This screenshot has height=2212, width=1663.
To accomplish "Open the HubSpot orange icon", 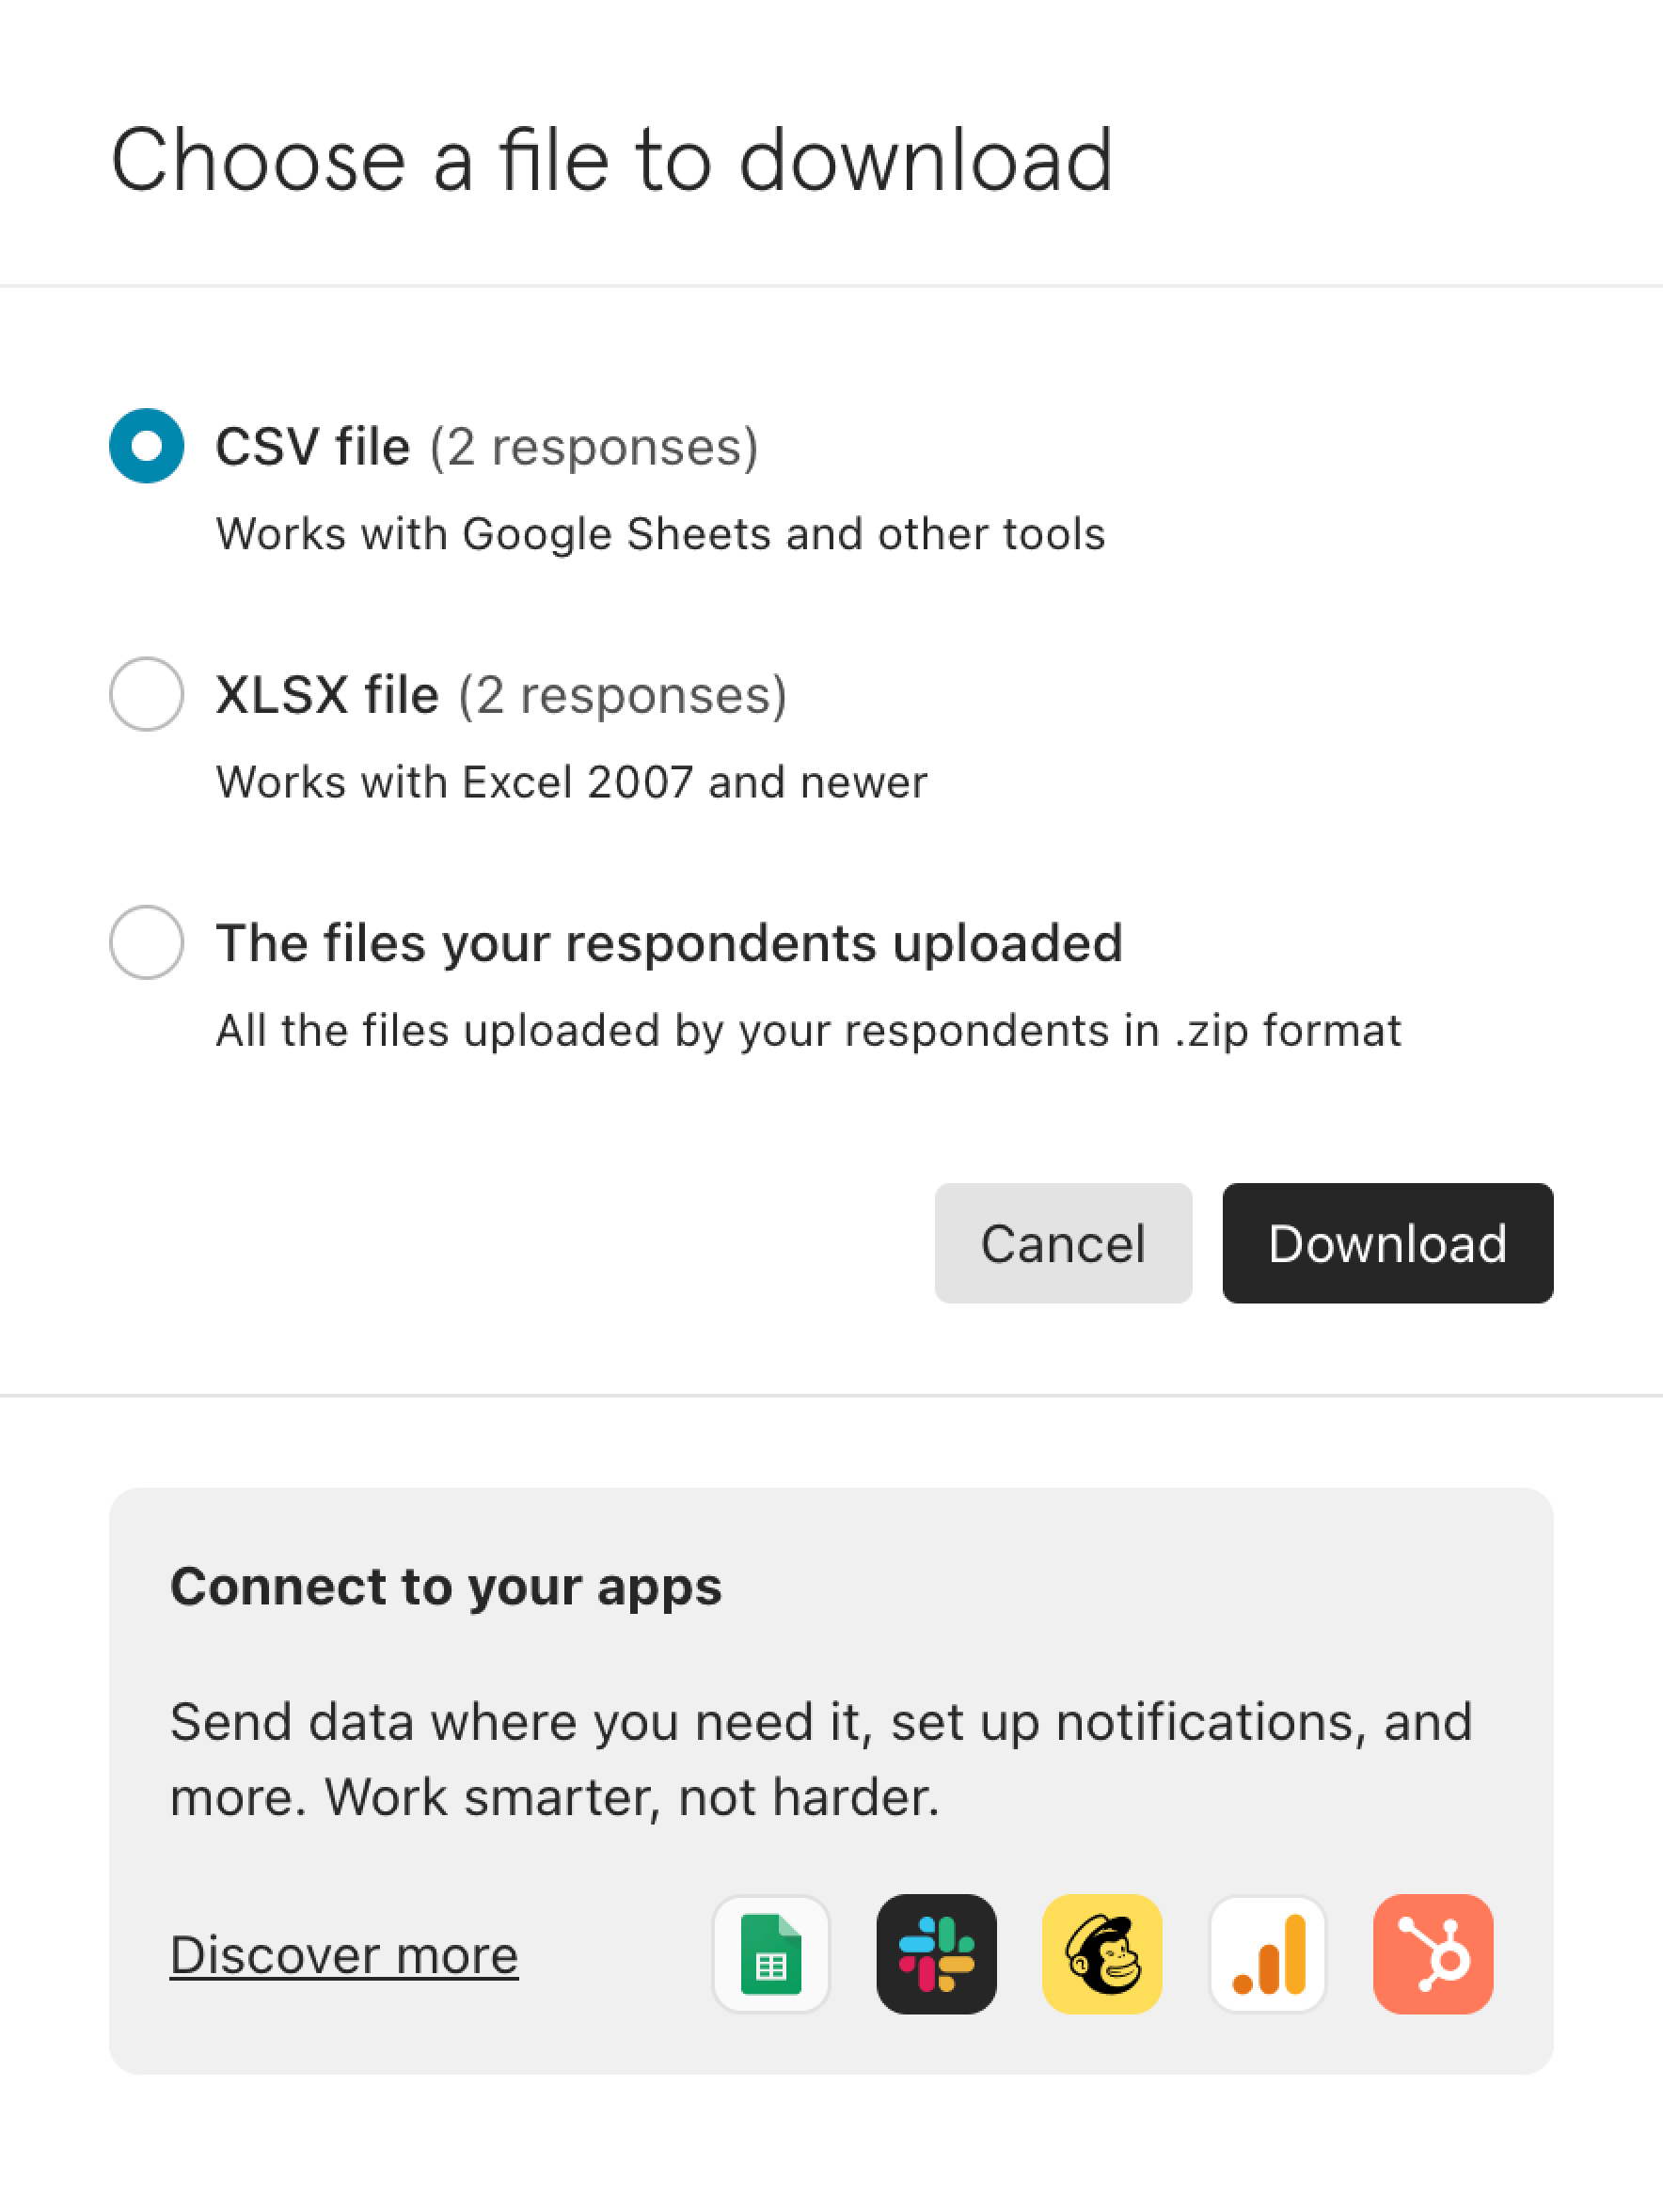I will pyautogui.click(x=1433, y=1954).
